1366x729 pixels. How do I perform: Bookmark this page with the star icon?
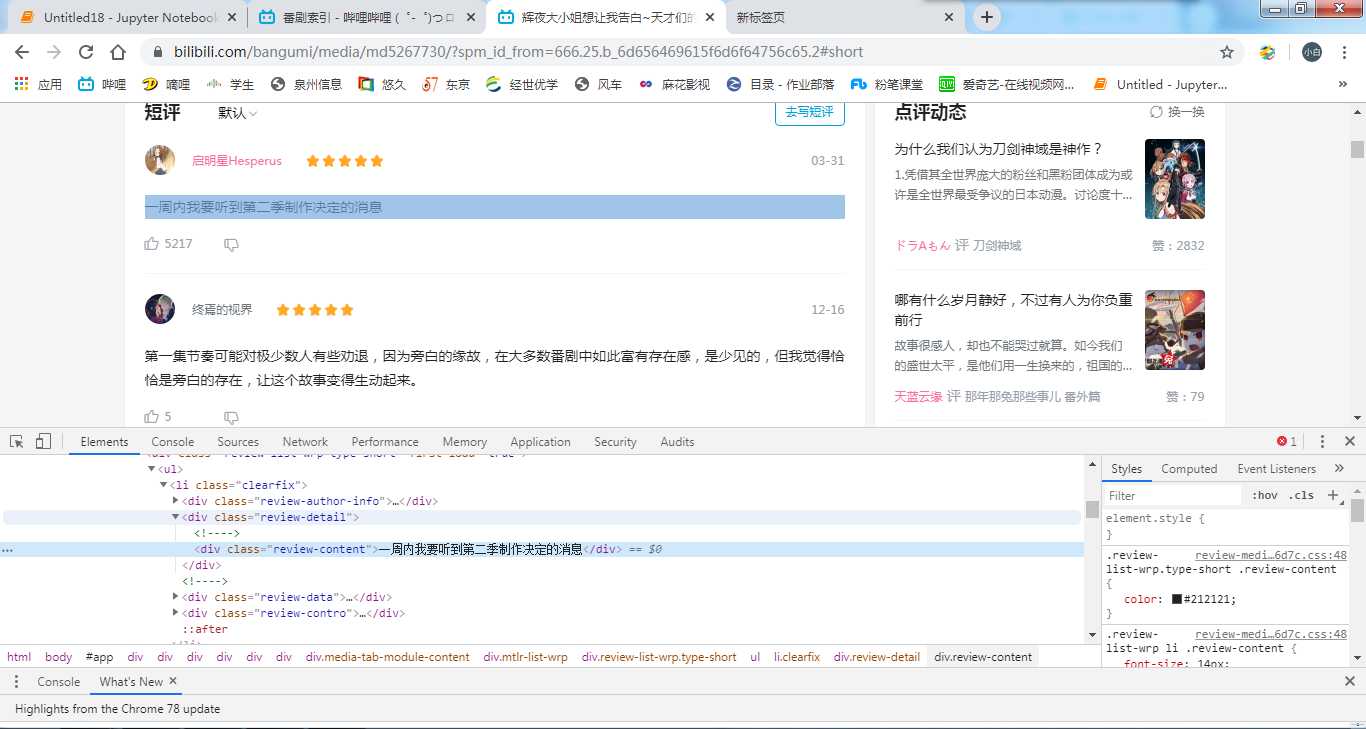click(1227, 52)
